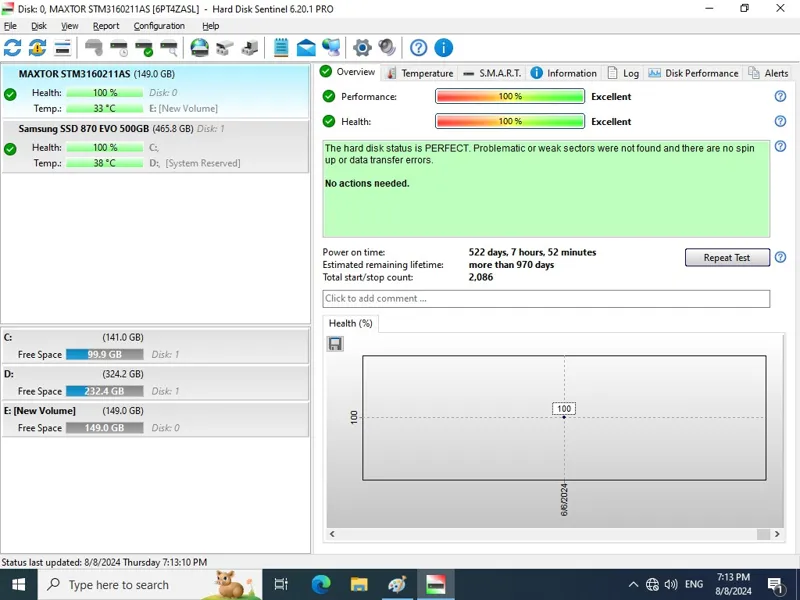
Task: Select the Overview tab
Action: tap(348, 72)
